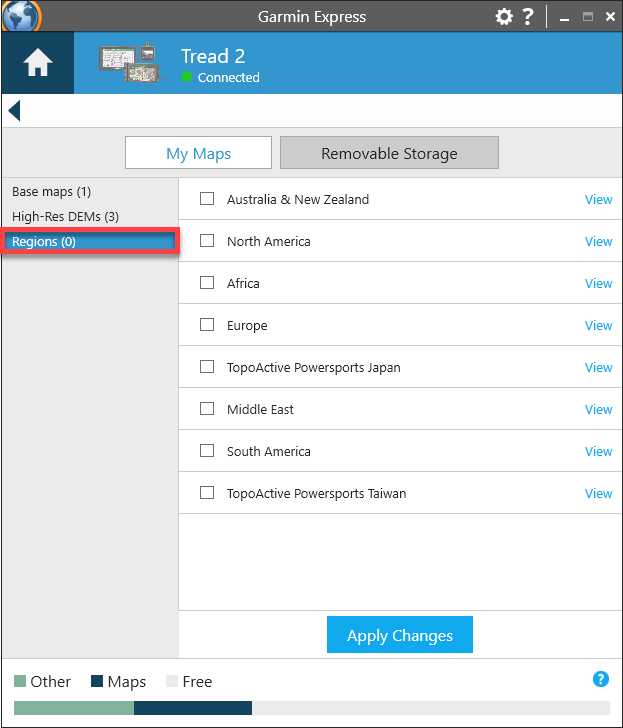This screenshot has height=728, width=623.
Task: Click the Maps legend color swatch
Action: [97, 681]
